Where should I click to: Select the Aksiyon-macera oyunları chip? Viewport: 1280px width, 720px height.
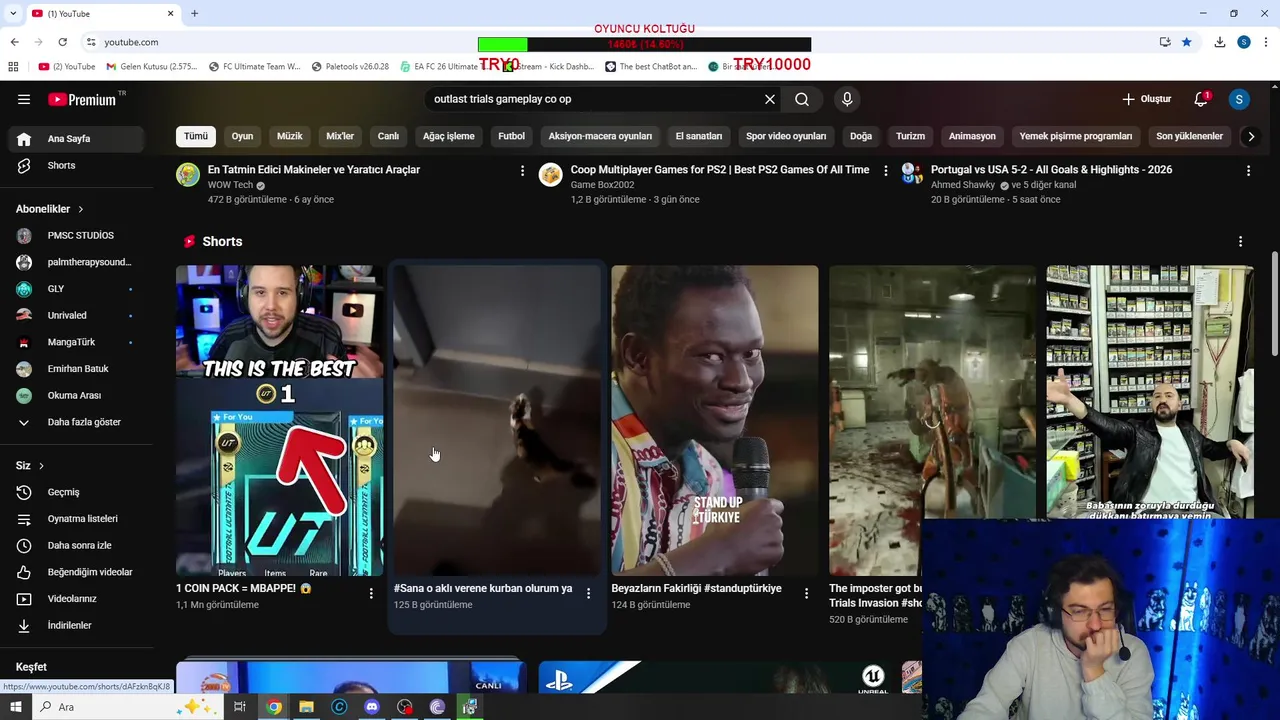coord(600,136)
